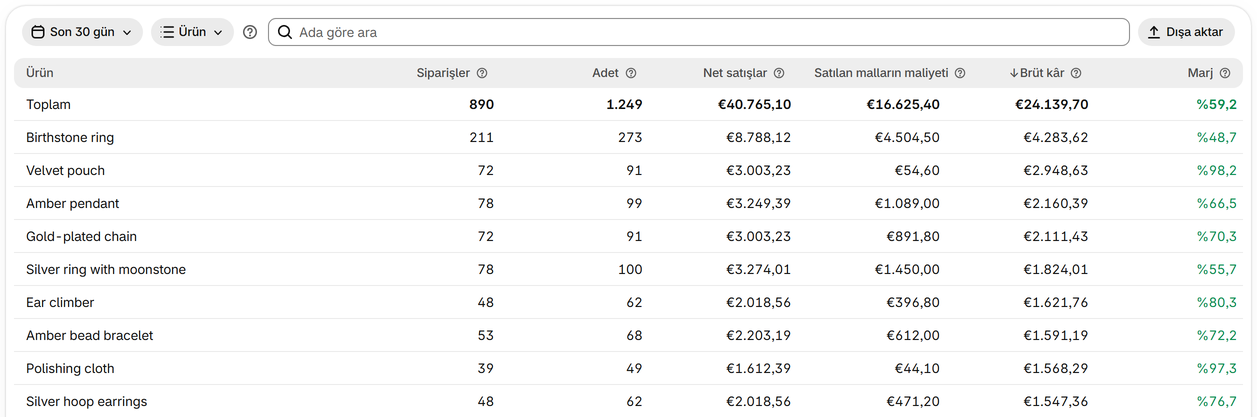Click the Ear climber margin %80,3
Viewport: 1257px width, 417px height.
(x=1217, y=302)
